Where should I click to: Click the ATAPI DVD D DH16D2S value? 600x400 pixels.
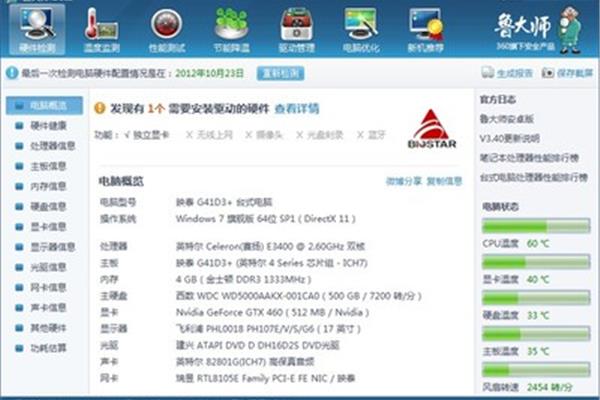(258, 345)
